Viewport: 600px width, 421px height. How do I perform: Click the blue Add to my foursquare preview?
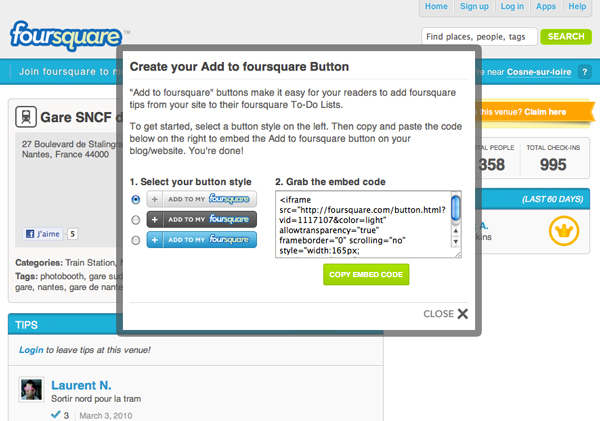(202, 240)
